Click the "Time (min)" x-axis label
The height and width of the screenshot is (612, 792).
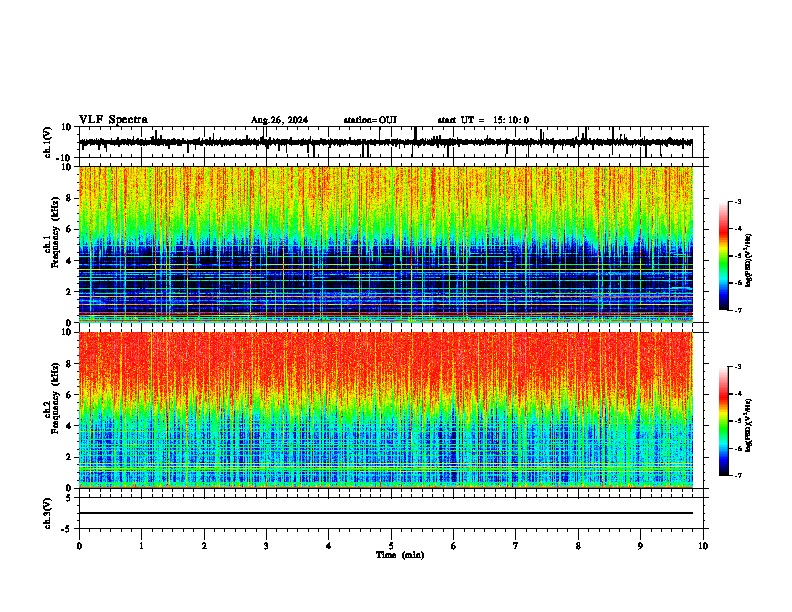tap(400, 555)
